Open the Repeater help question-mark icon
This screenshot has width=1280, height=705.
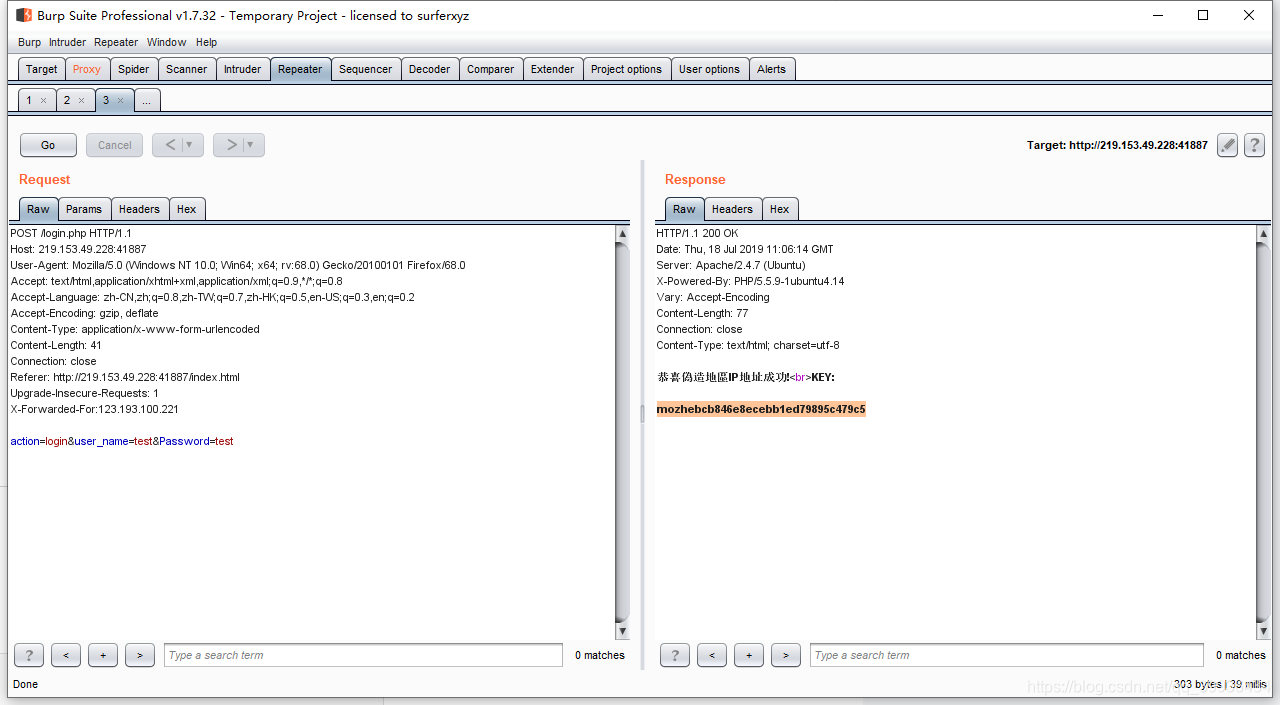[1254, 145]
